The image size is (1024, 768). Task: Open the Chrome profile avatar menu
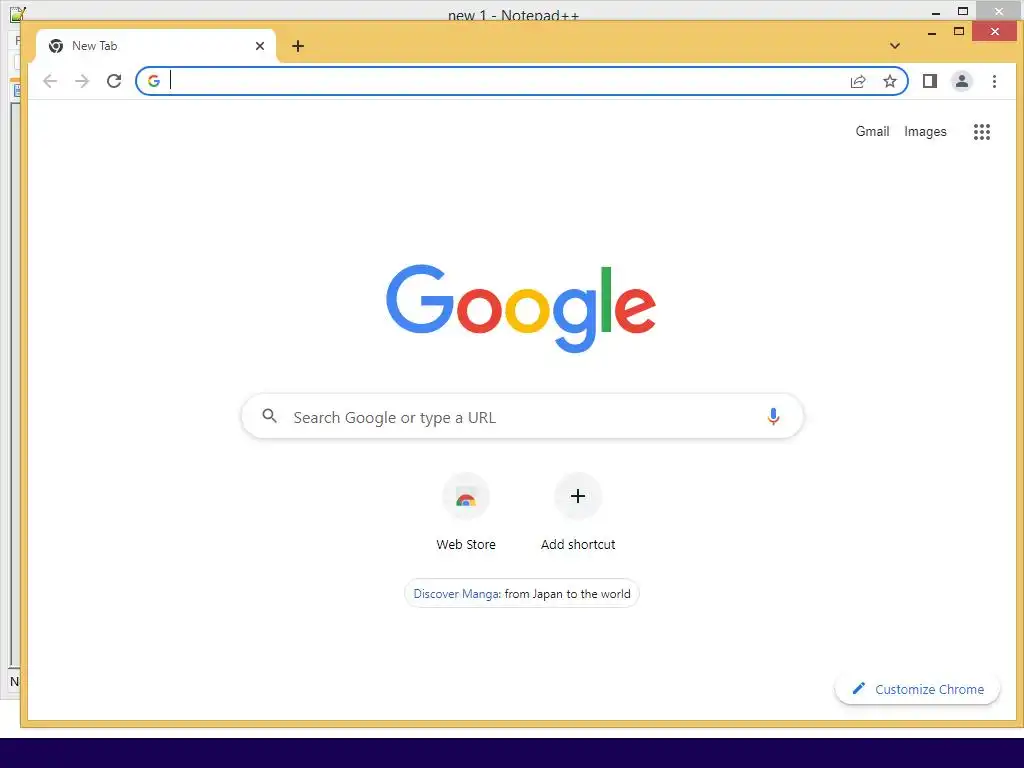(x=962, y=81)
